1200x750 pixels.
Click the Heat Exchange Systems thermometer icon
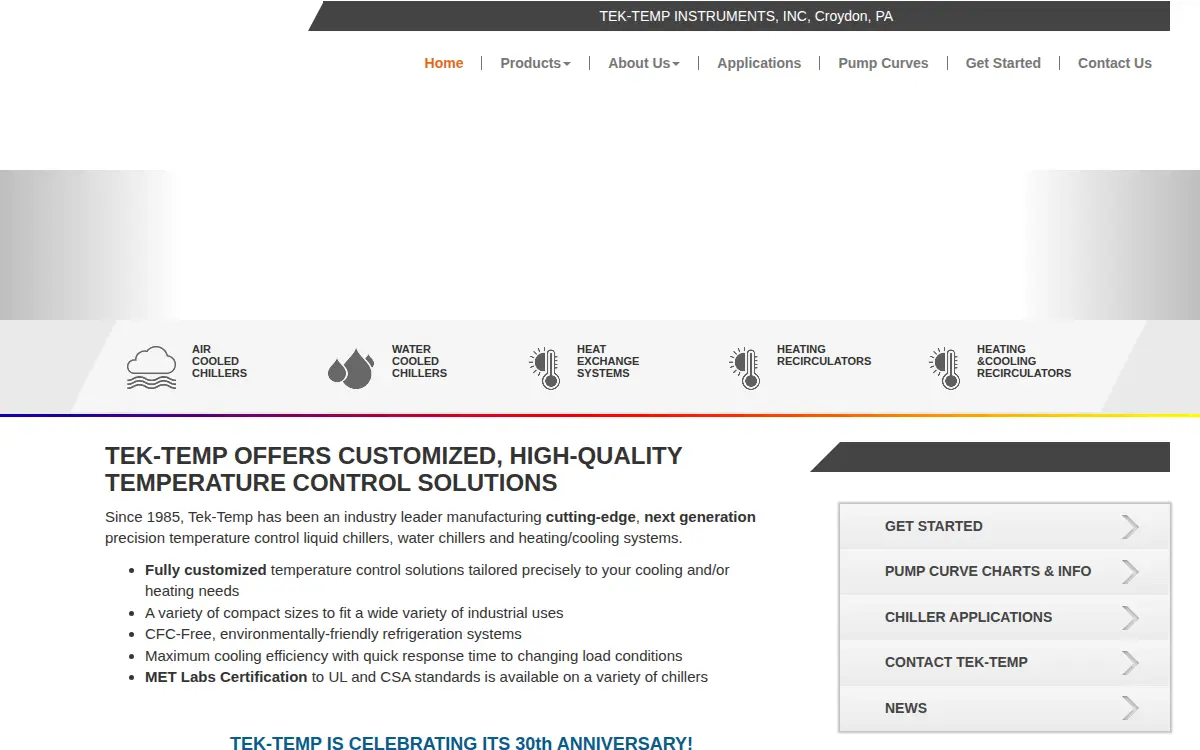click(544, 368)
